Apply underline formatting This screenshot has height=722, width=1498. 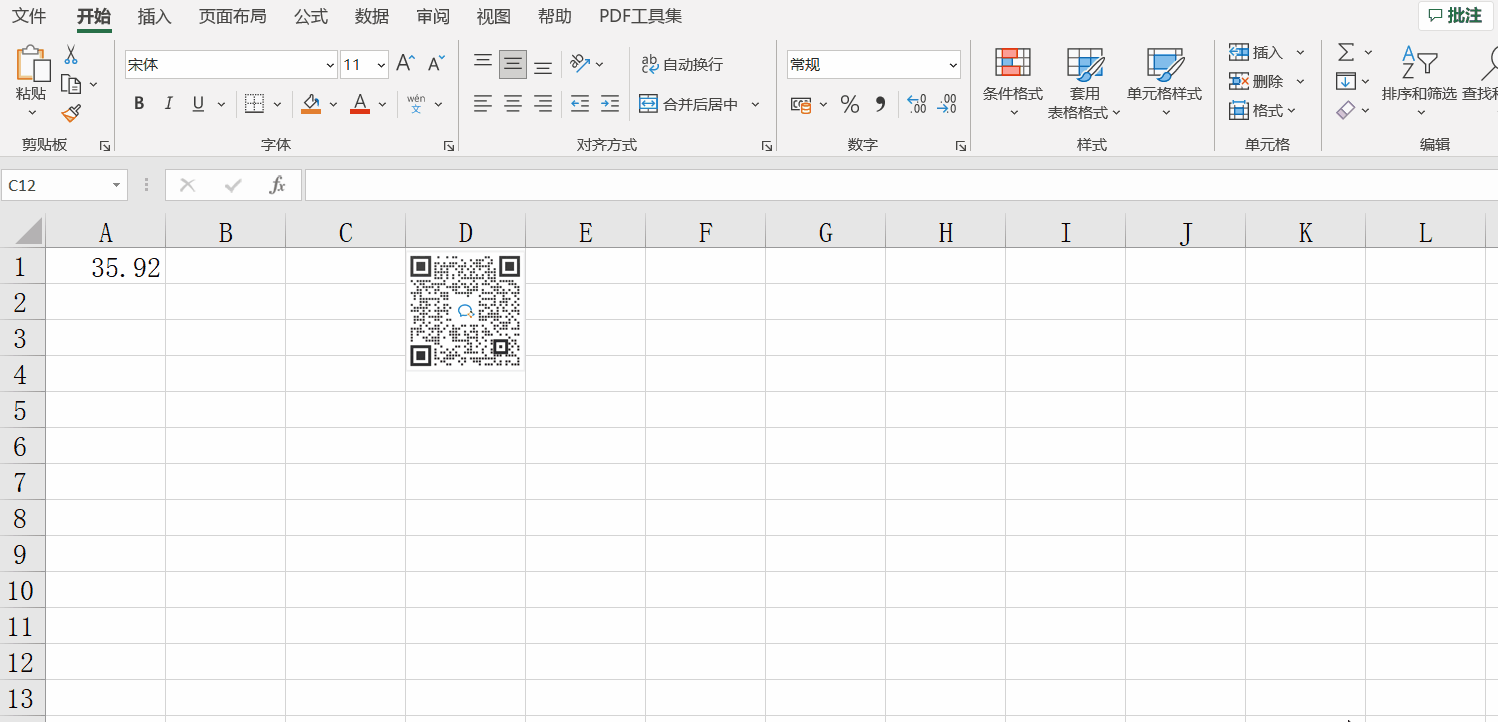point(198,103)
